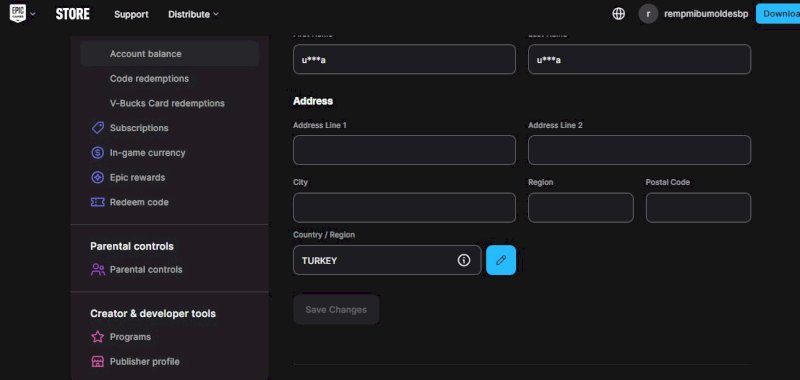Click the Epic Games logo icon
The image size is (800, 380).
17,14
